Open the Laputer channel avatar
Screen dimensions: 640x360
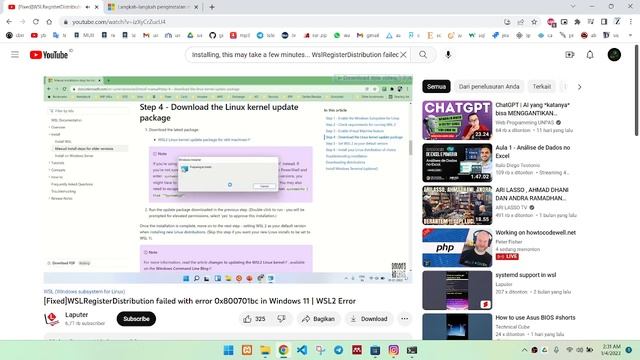52,319
